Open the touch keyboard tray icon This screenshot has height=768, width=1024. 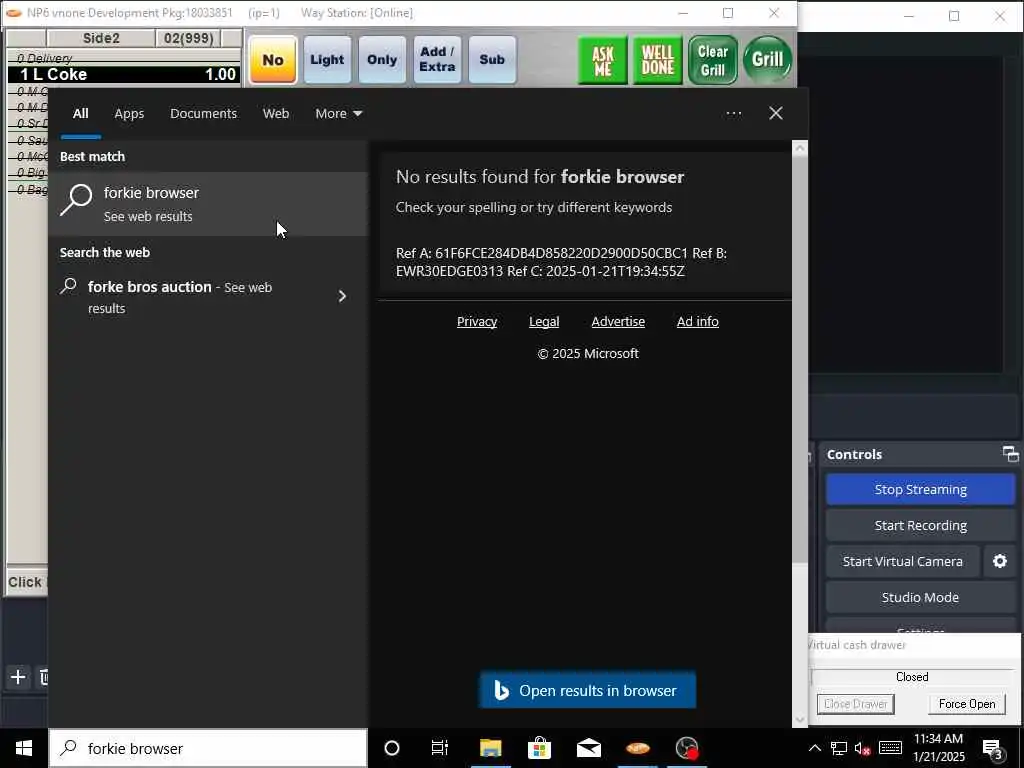pos(891,748)
